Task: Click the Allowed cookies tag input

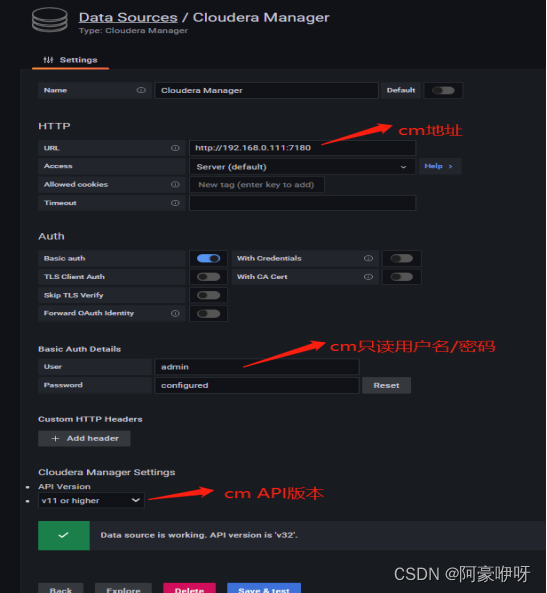Action: coord(256,185)
